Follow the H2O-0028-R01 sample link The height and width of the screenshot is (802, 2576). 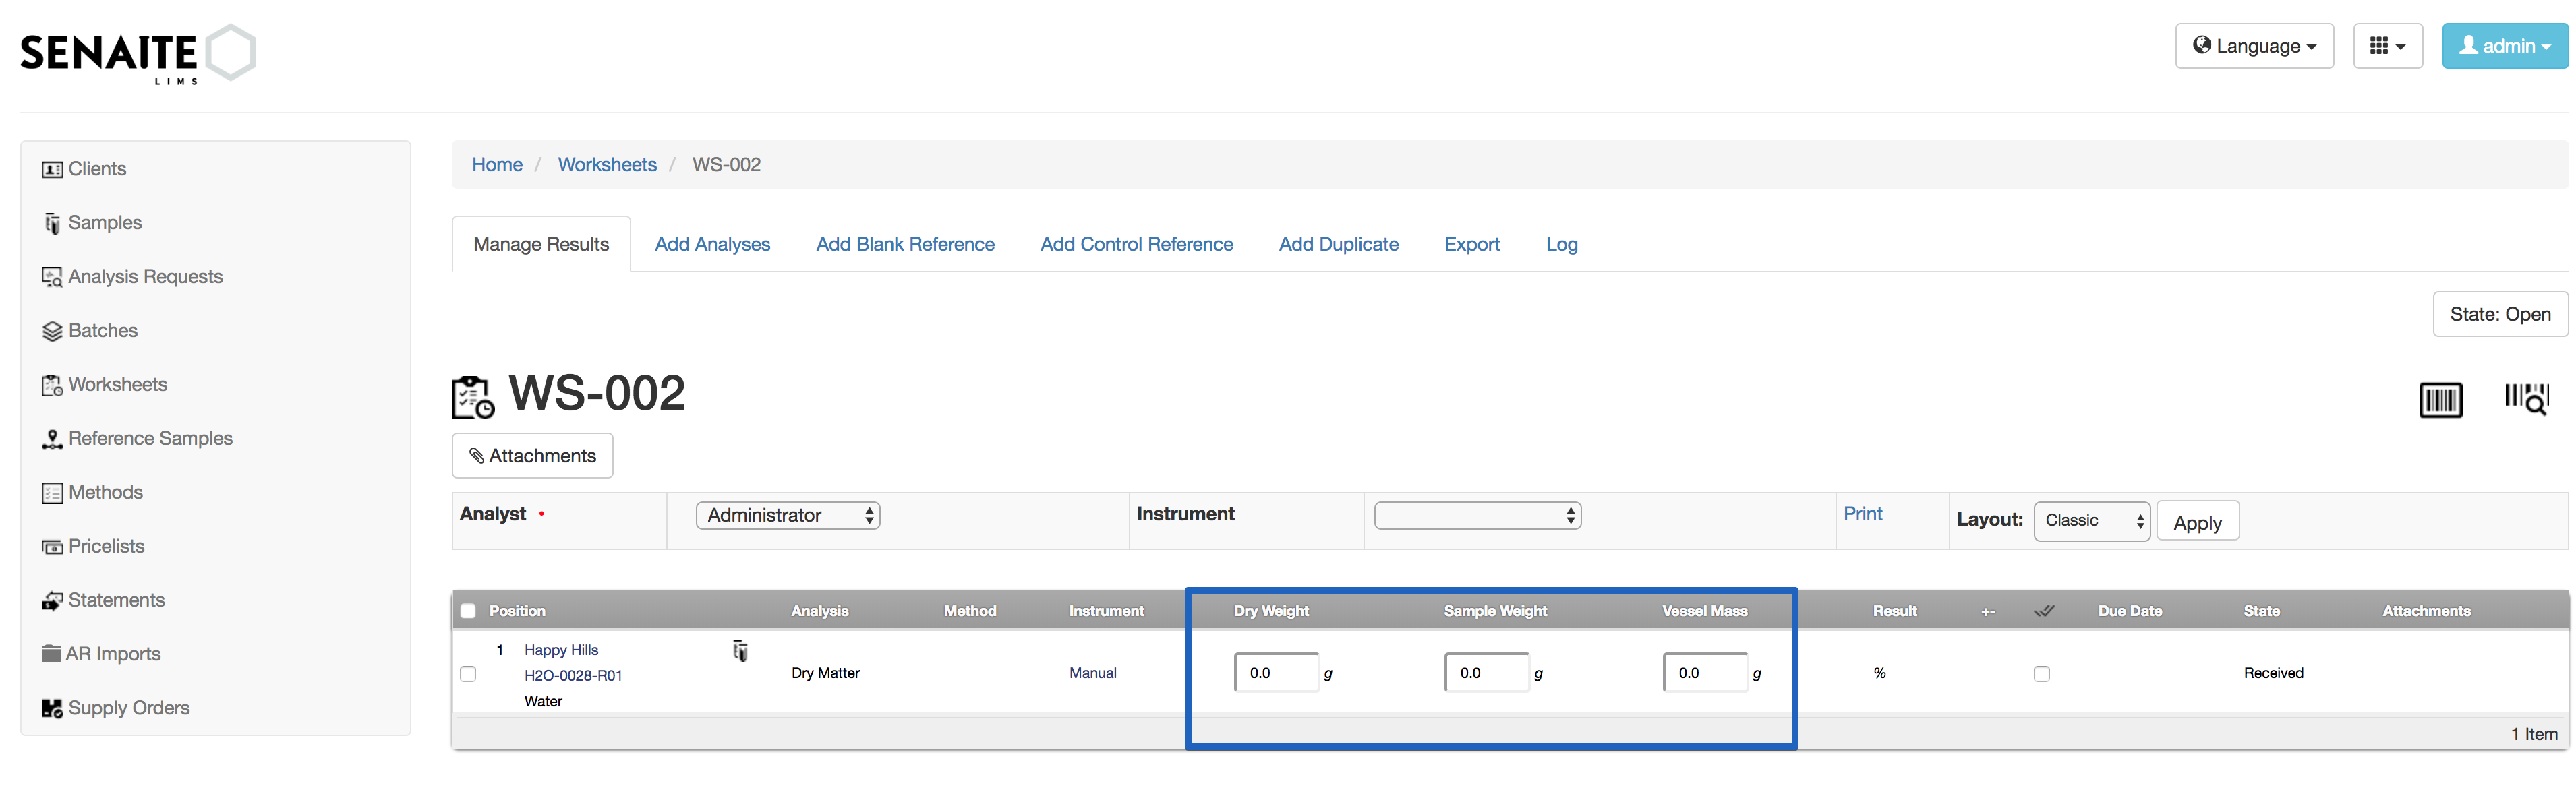(573, 675)
